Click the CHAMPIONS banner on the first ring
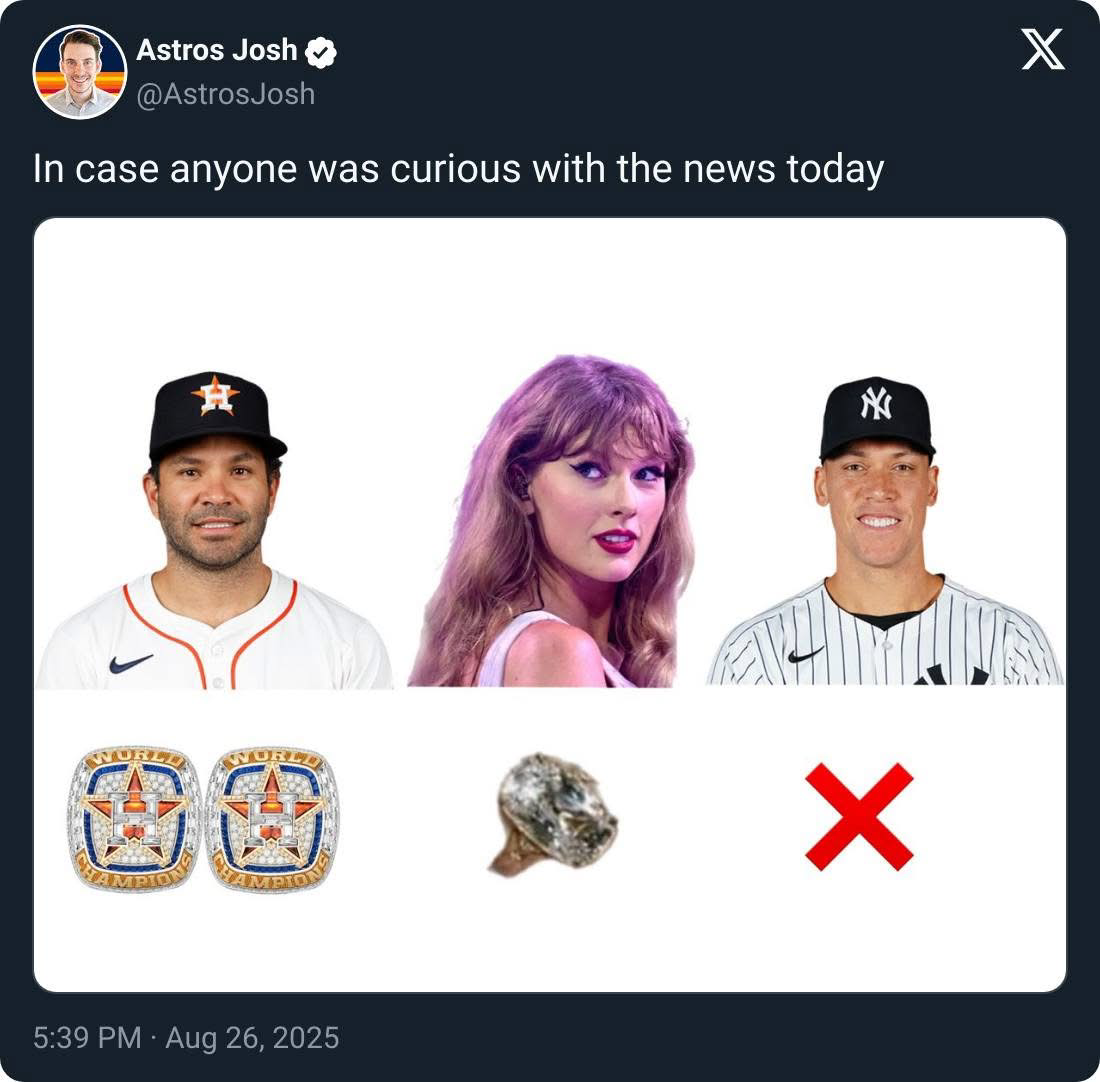The width and height of the screenshot is (1100, 1082). (x=133, y=874)
